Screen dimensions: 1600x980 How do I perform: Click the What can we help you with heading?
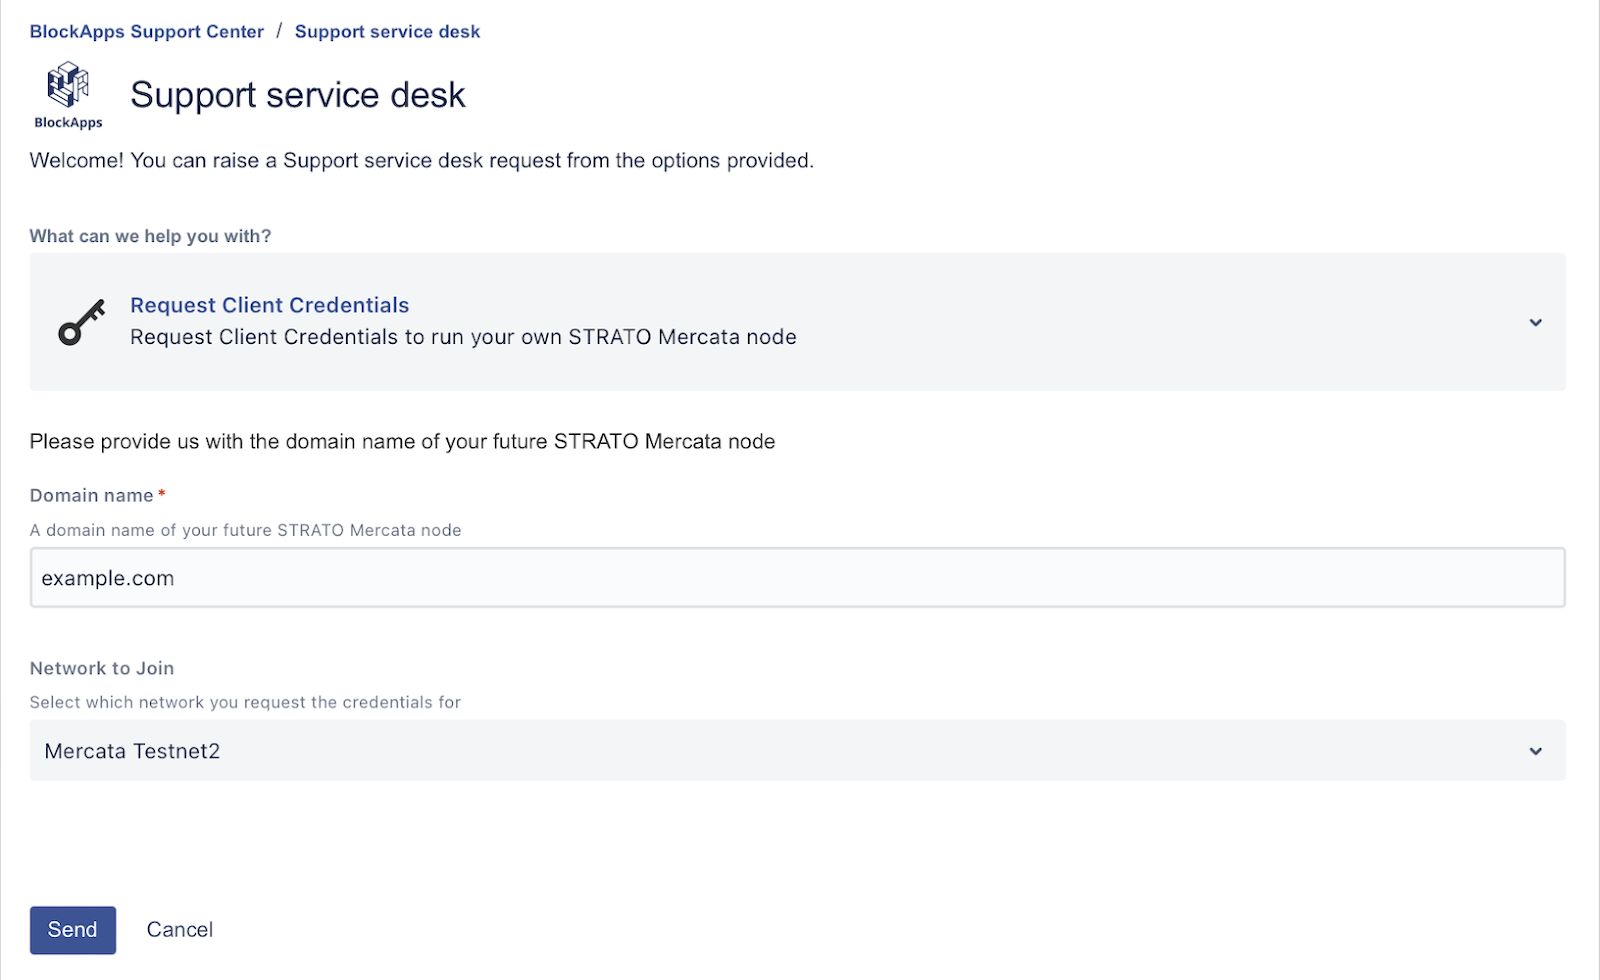pyautogui.click(x=150, y=236)
